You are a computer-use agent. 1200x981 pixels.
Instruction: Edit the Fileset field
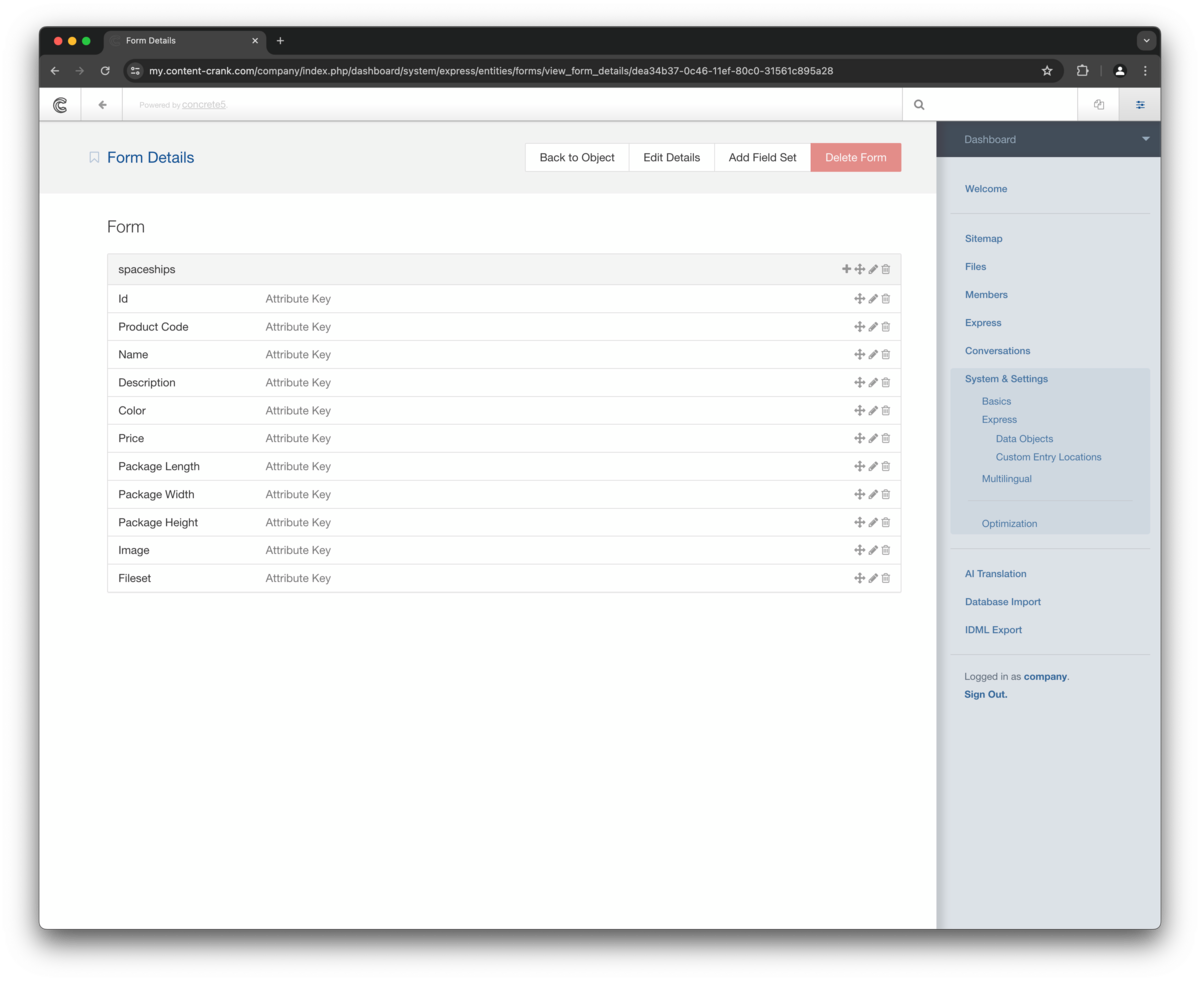(873, 579)
